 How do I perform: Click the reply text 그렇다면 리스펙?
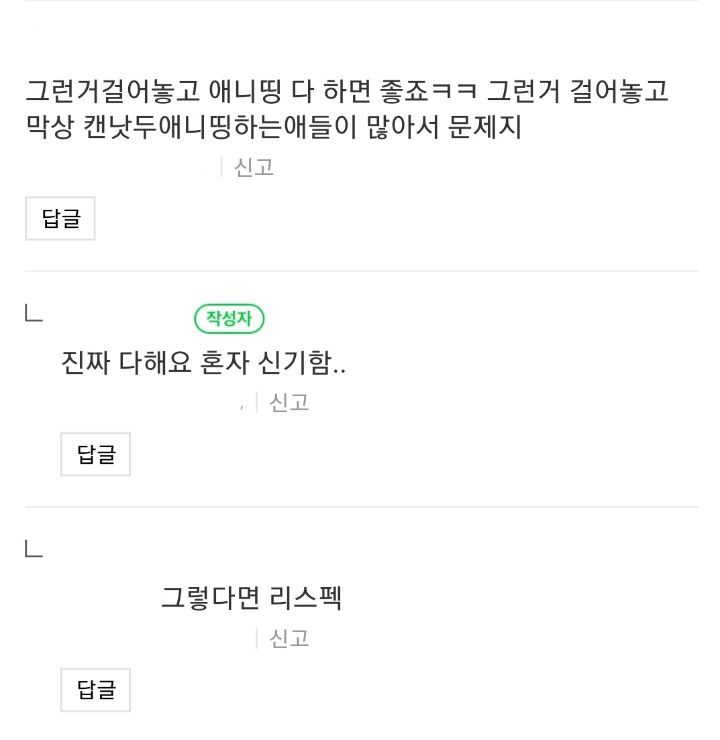click(252, 598)
